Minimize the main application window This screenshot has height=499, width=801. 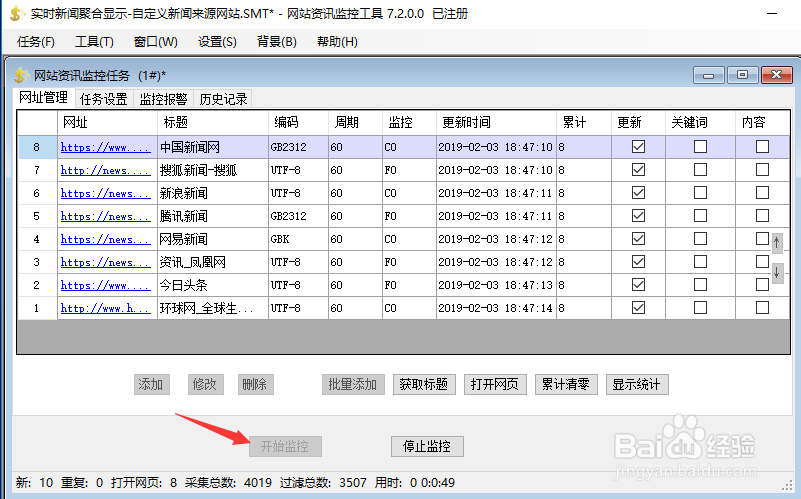(x=772, y=14)
